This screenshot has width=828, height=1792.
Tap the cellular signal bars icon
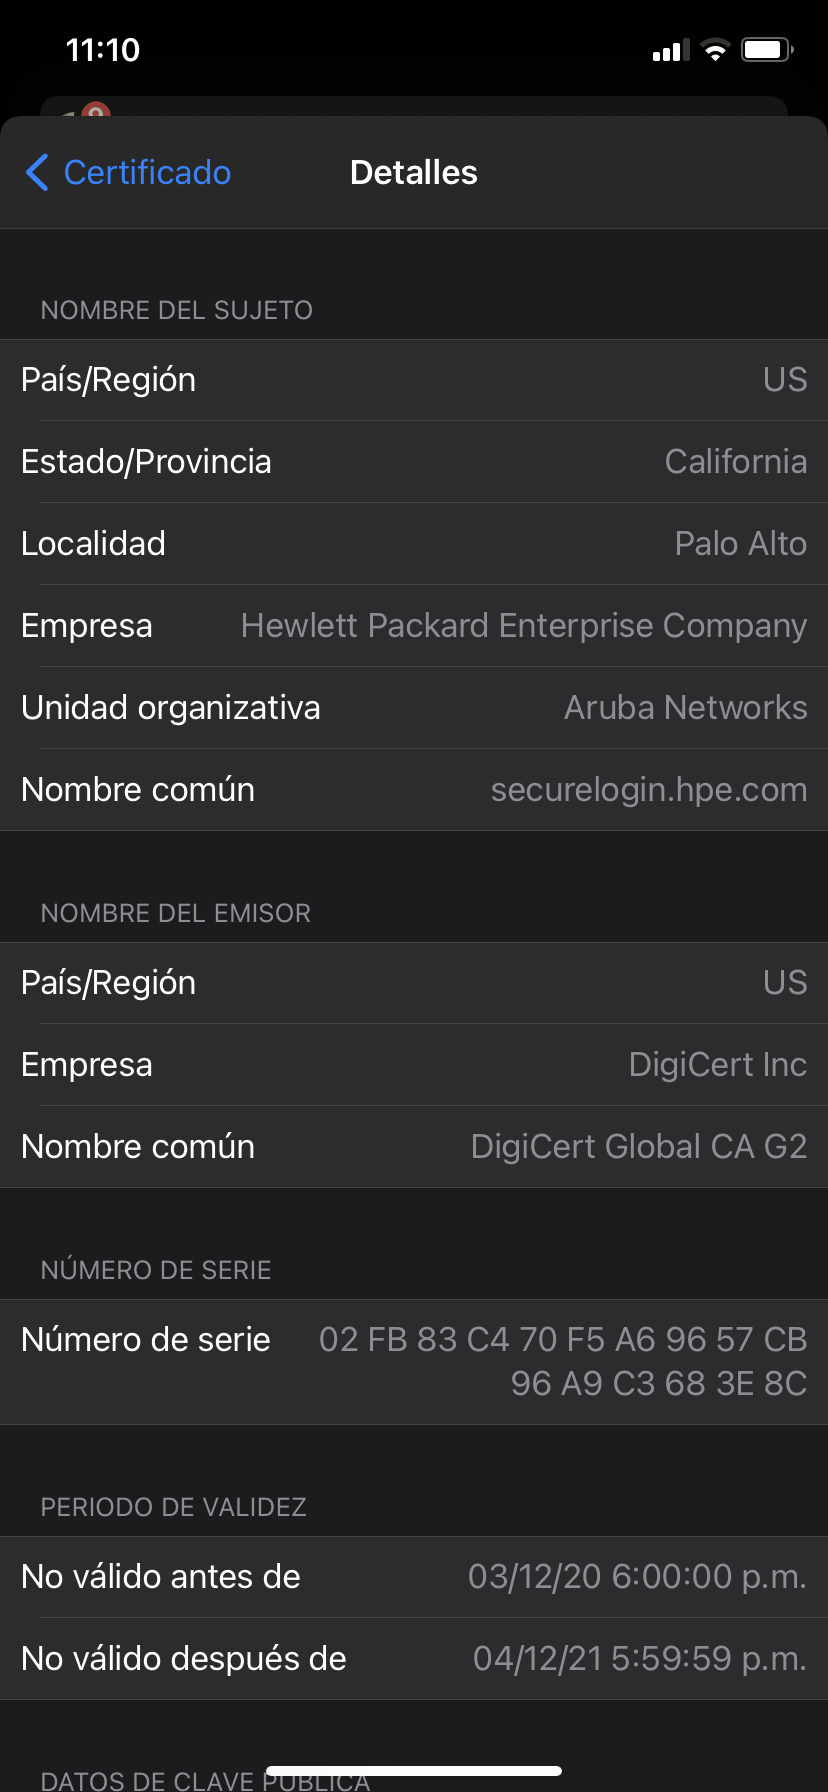click(671, 50)
